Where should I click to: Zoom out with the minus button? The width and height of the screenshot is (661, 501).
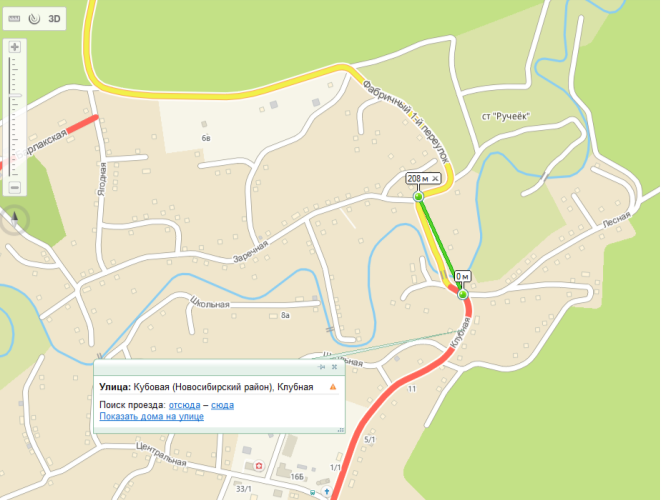[15, 187]
